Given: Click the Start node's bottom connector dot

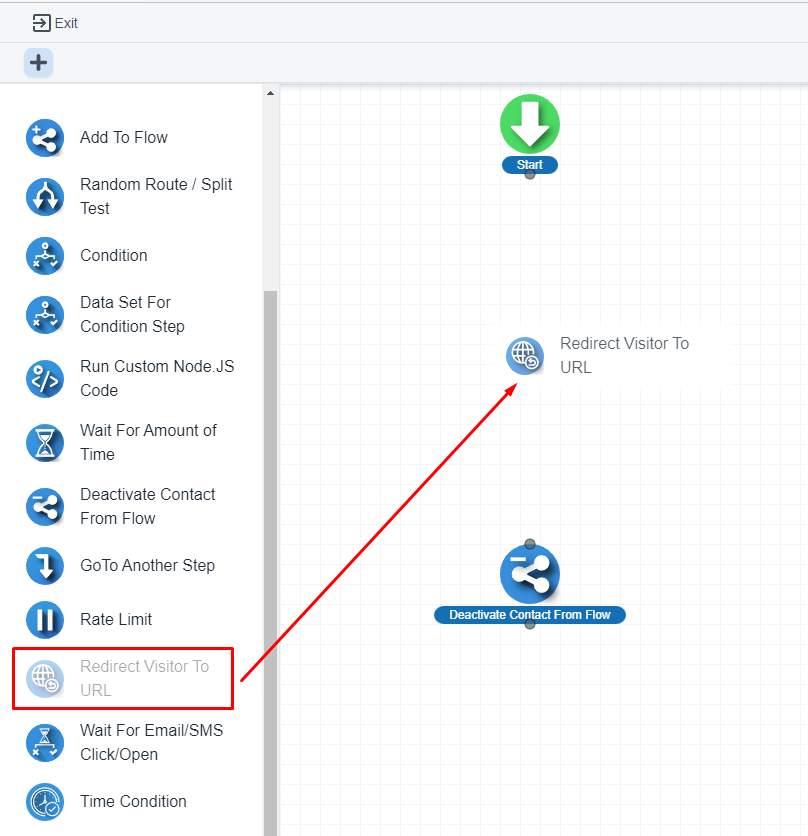Looking at the screenshot, I should pos(530,175).
